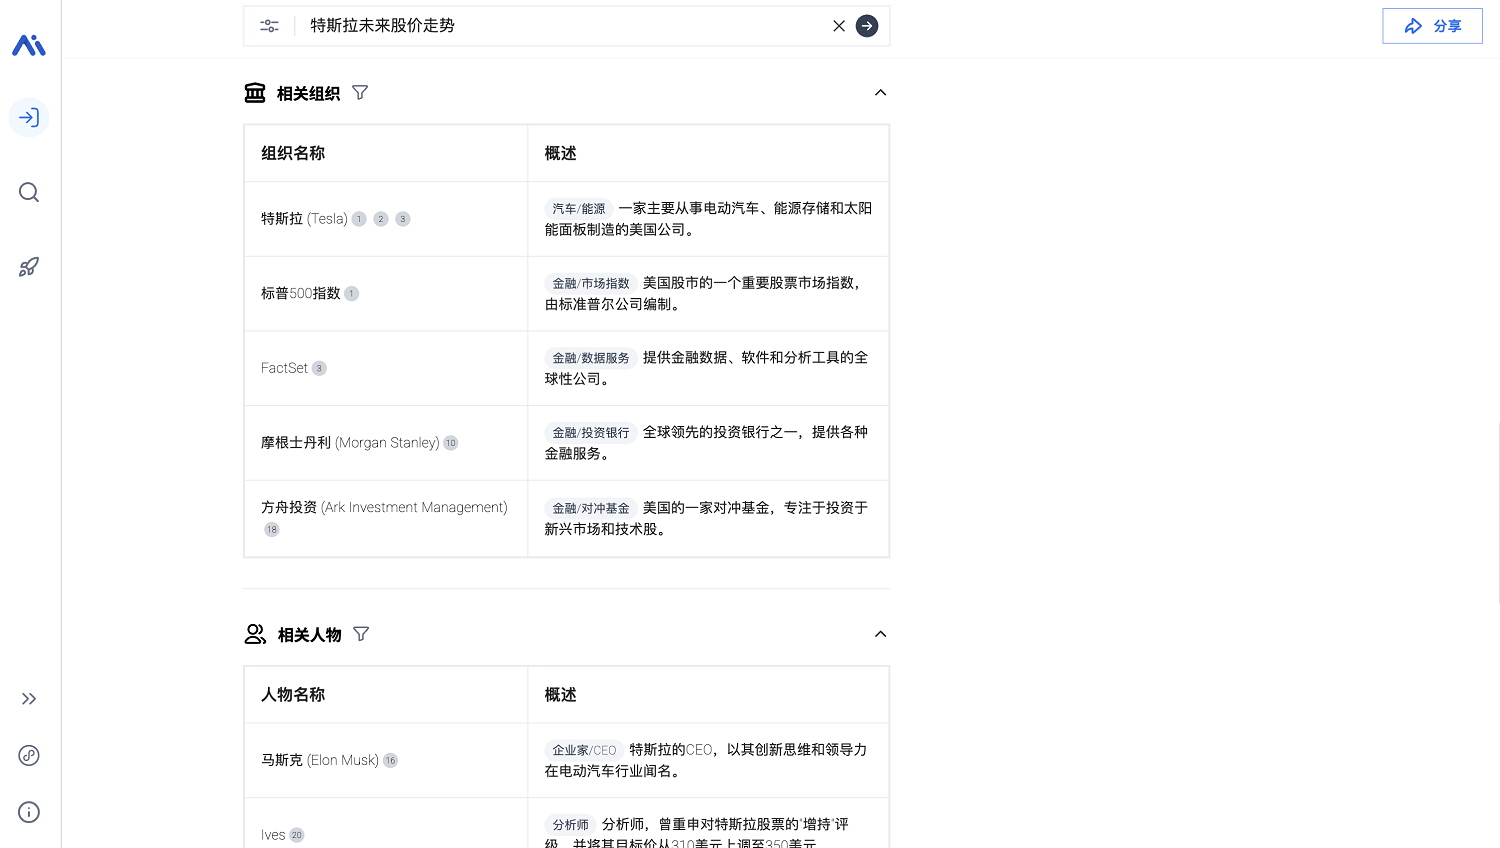Select the 特斯拉 (Tesla) organization name

pyautogui.click(x=304, y=219)
